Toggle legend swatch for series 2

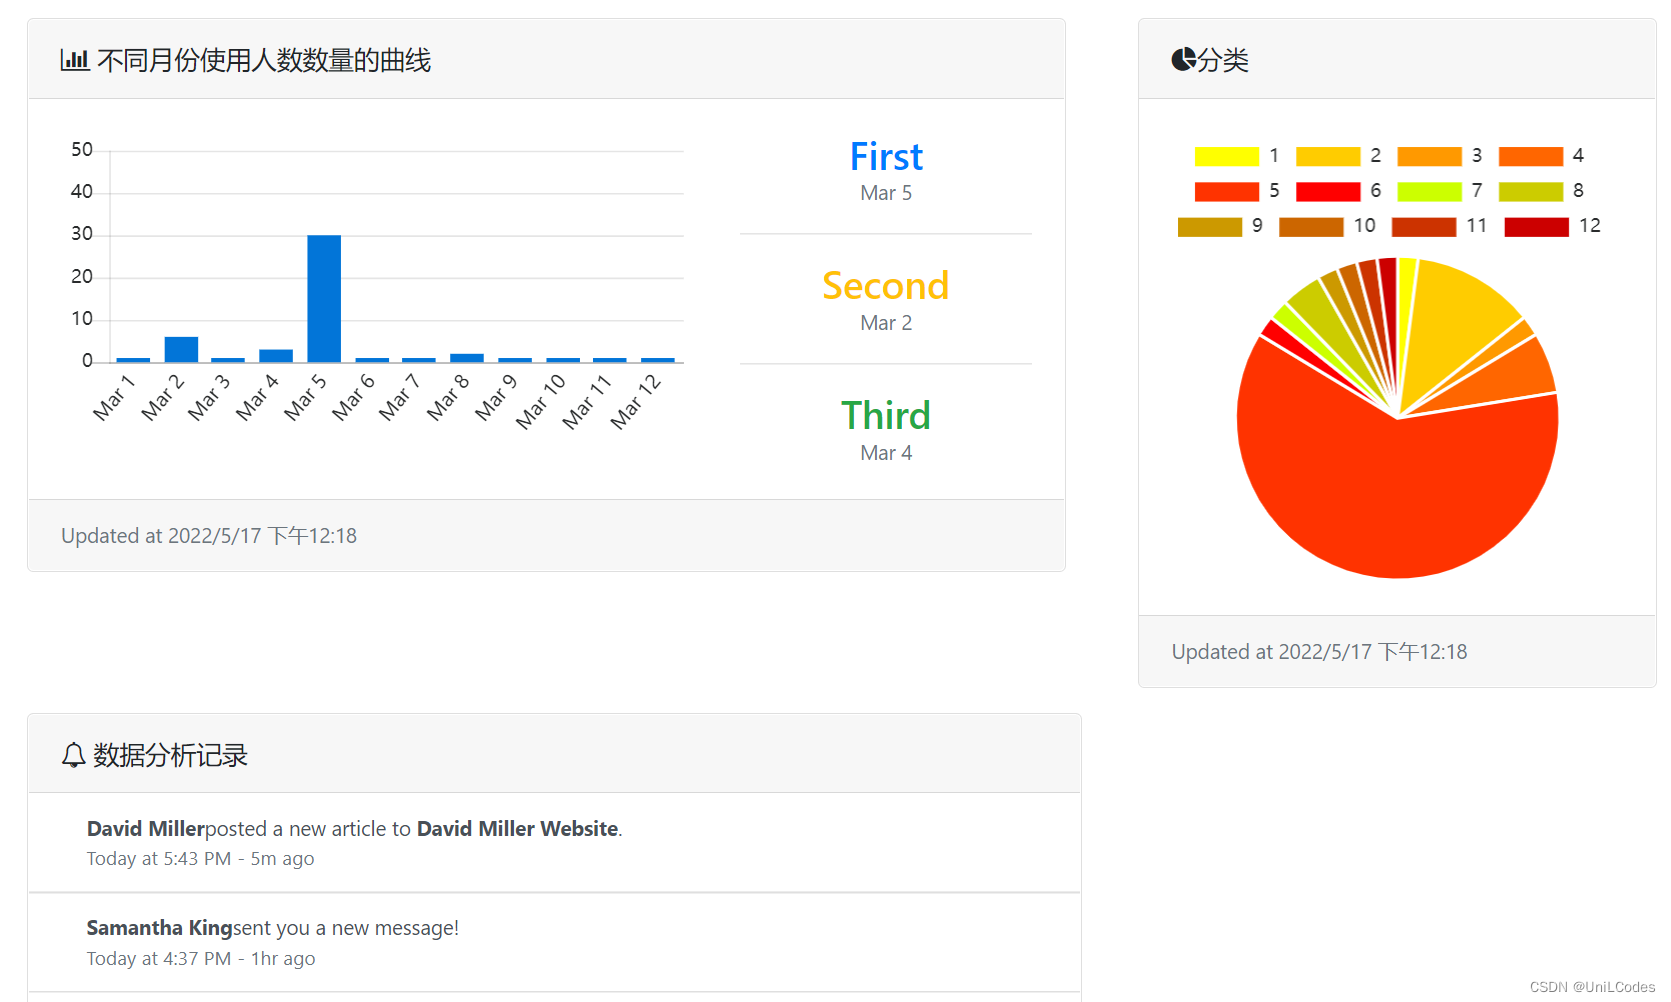(1328, 156)
